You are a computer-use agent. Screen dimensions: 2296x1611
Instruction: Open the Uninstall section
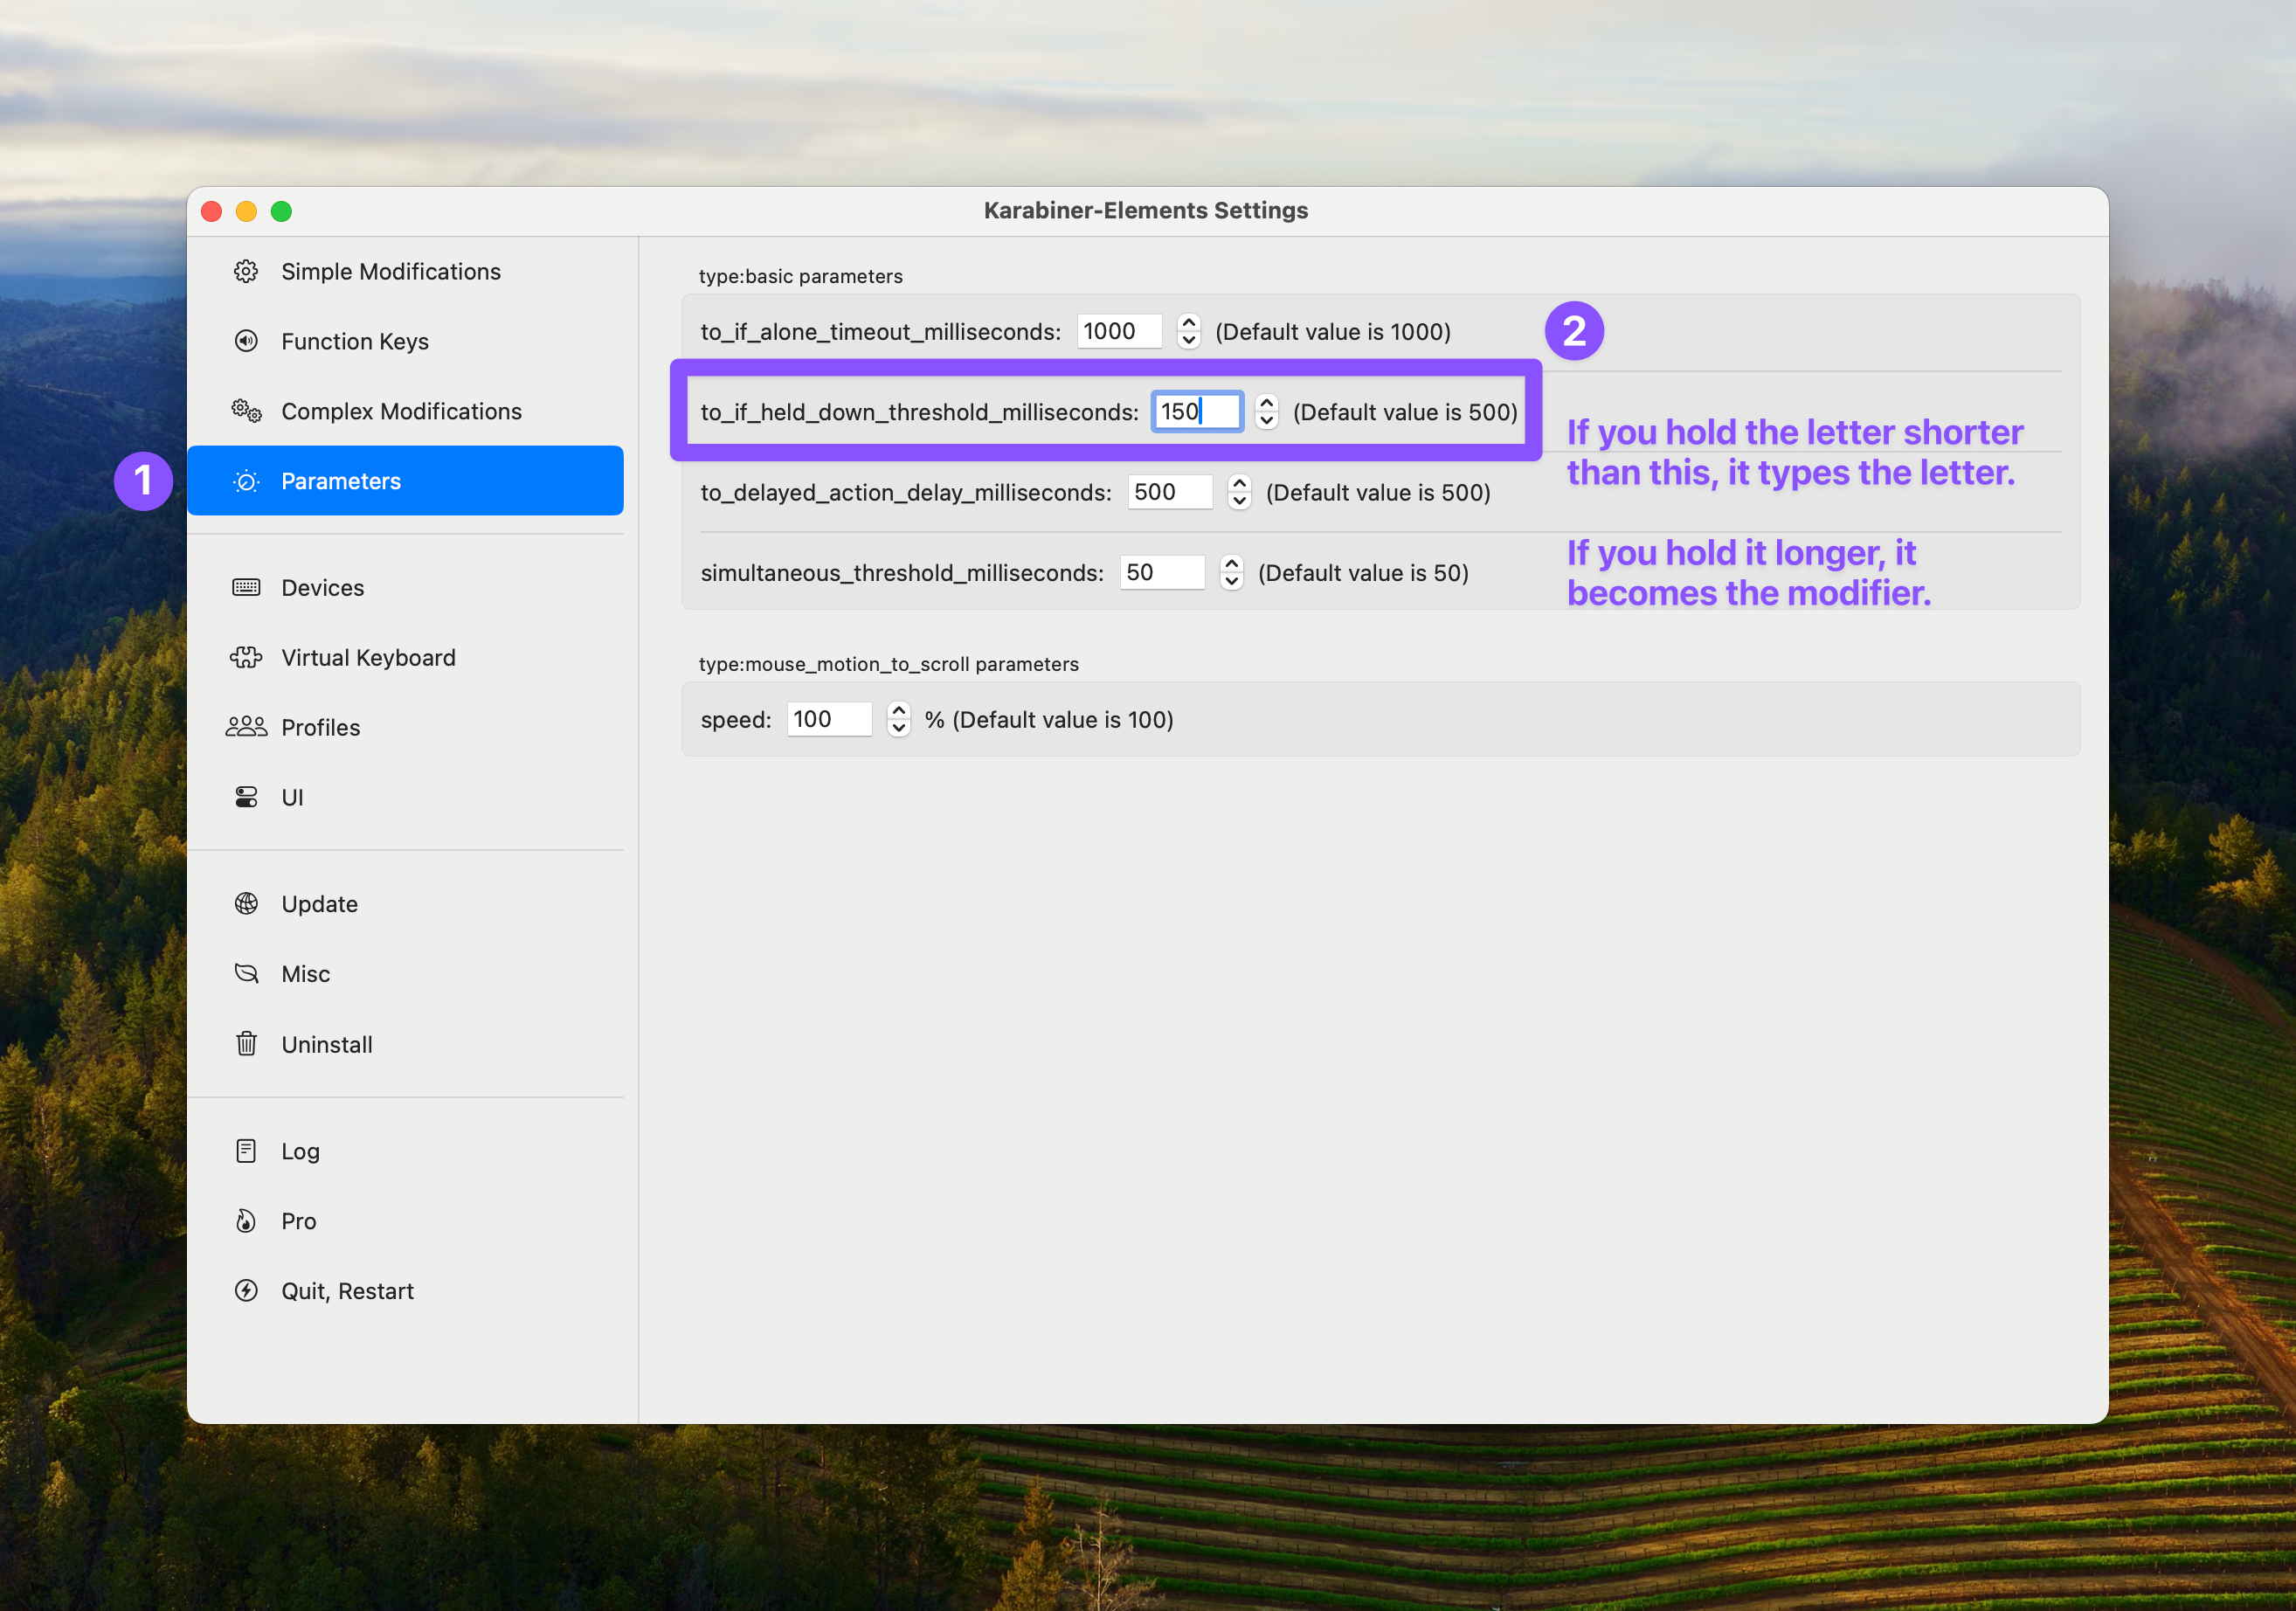click(405, 1044)
